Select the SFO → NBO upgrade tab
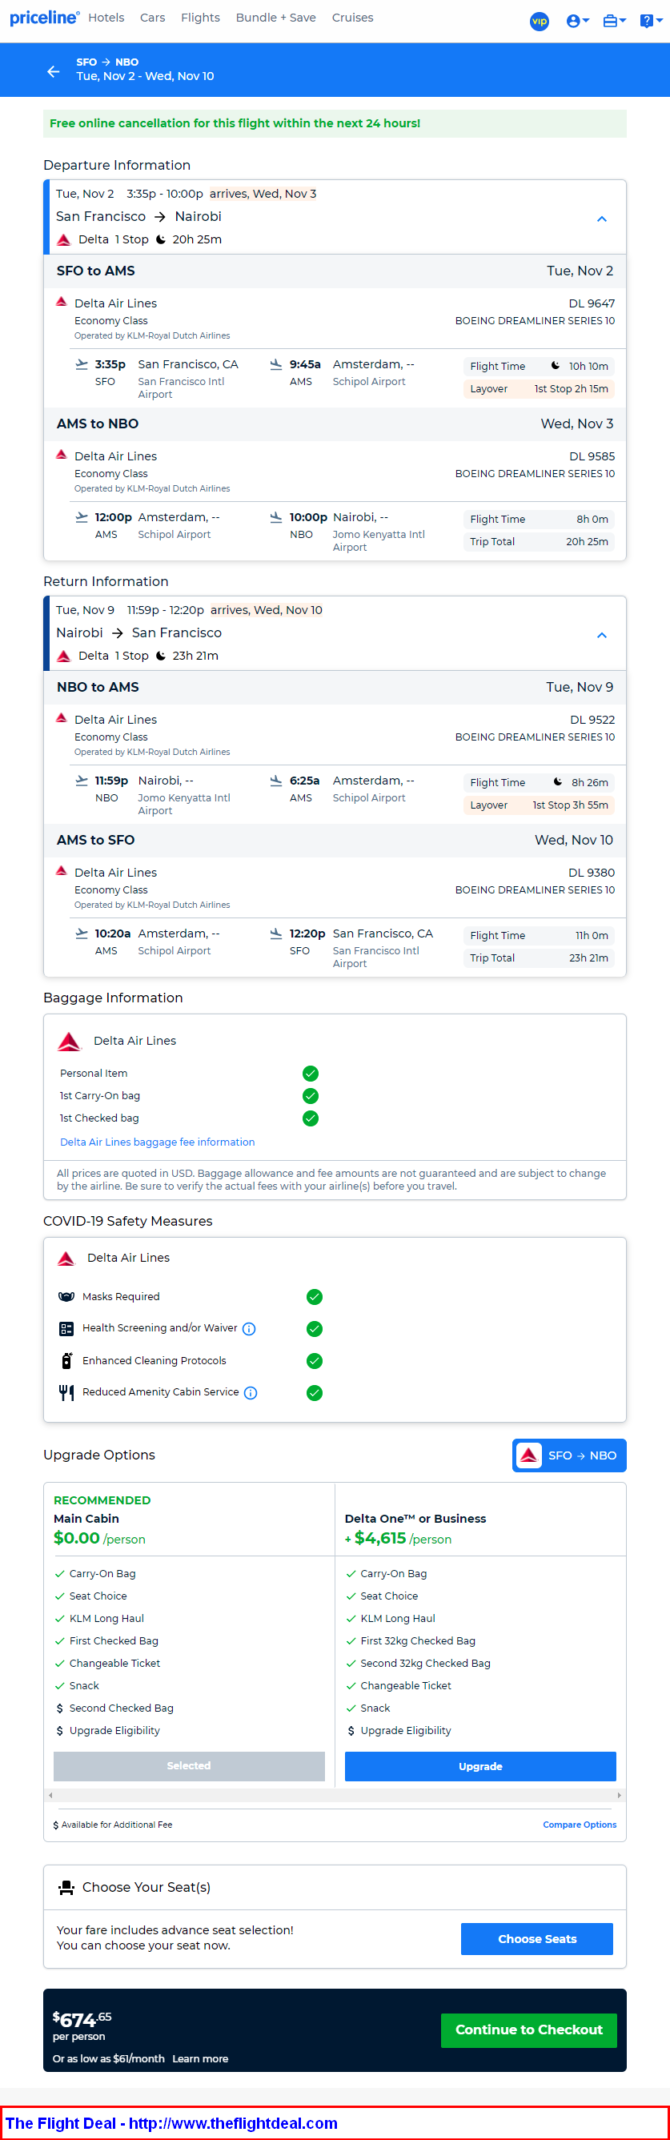Screen dimensions: 670x2140 569,1456
